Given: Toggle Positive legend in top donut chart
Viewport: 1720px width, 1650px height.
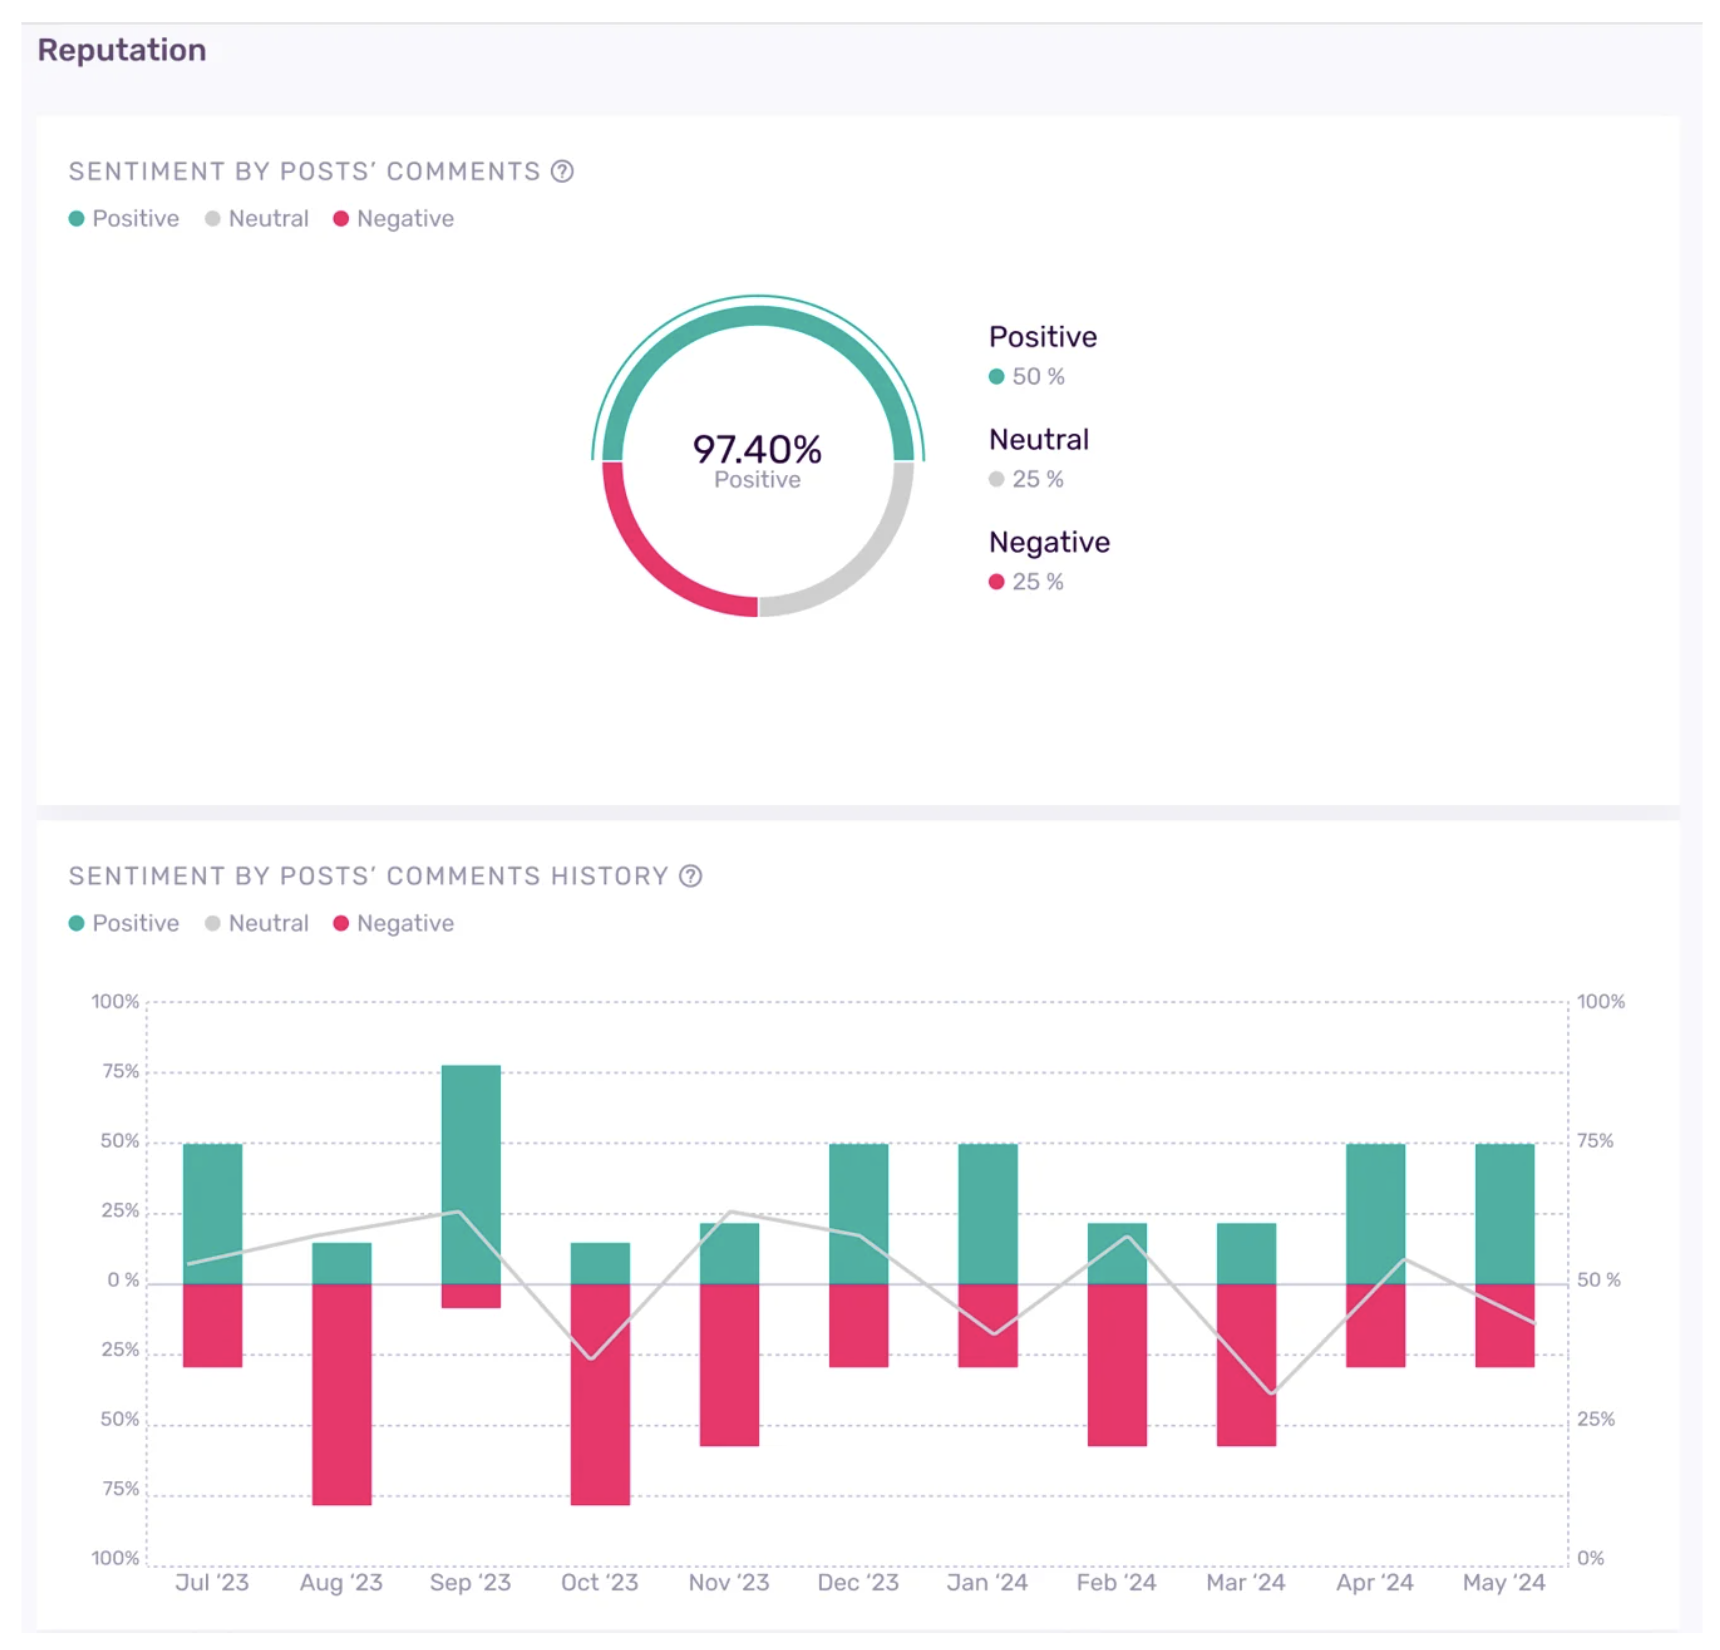Looking at the screenshot, I should click(x=124, y=219).
